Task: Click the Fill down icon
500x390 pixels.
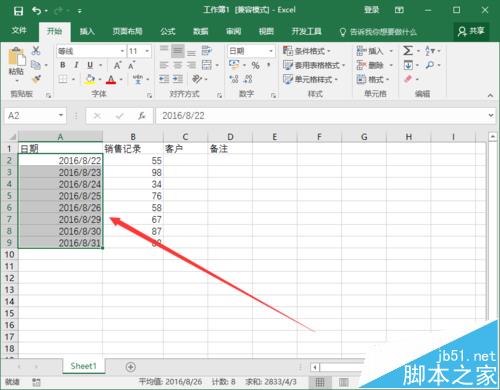Action: 408,65
